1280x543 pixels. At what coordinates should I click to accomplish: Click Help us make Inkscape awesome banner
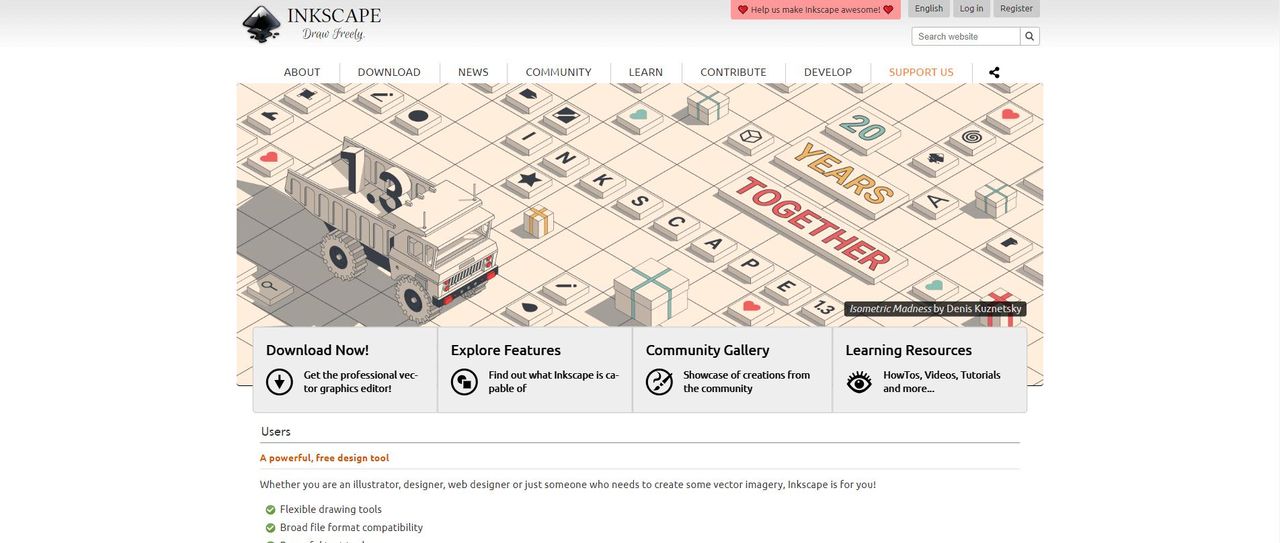pyautogui.click(x=816, y=9)
